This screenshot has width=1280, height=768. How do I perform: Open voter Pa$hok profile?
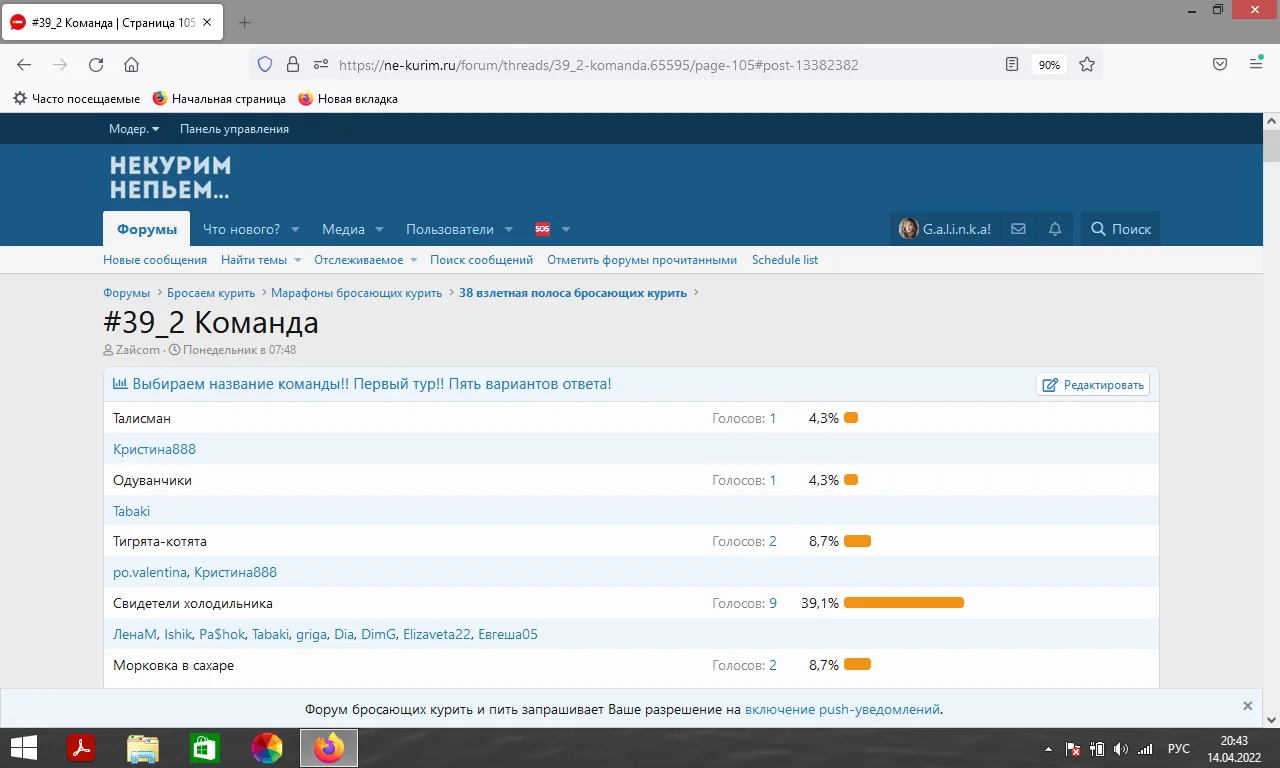[222, 635]
